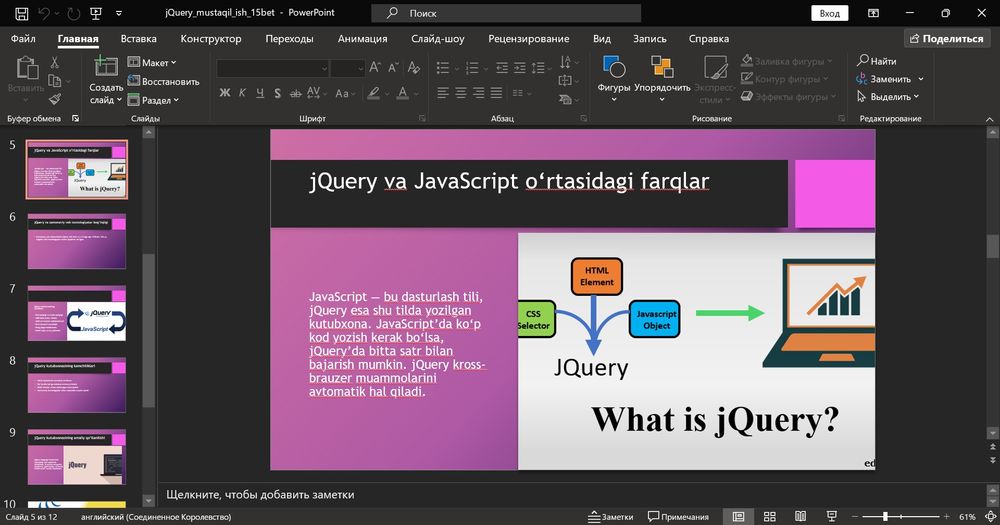The height and width of the screenshot is (525, 1000).
Task: Expand the Создать слайд dropdown
Action: [106, 94]
